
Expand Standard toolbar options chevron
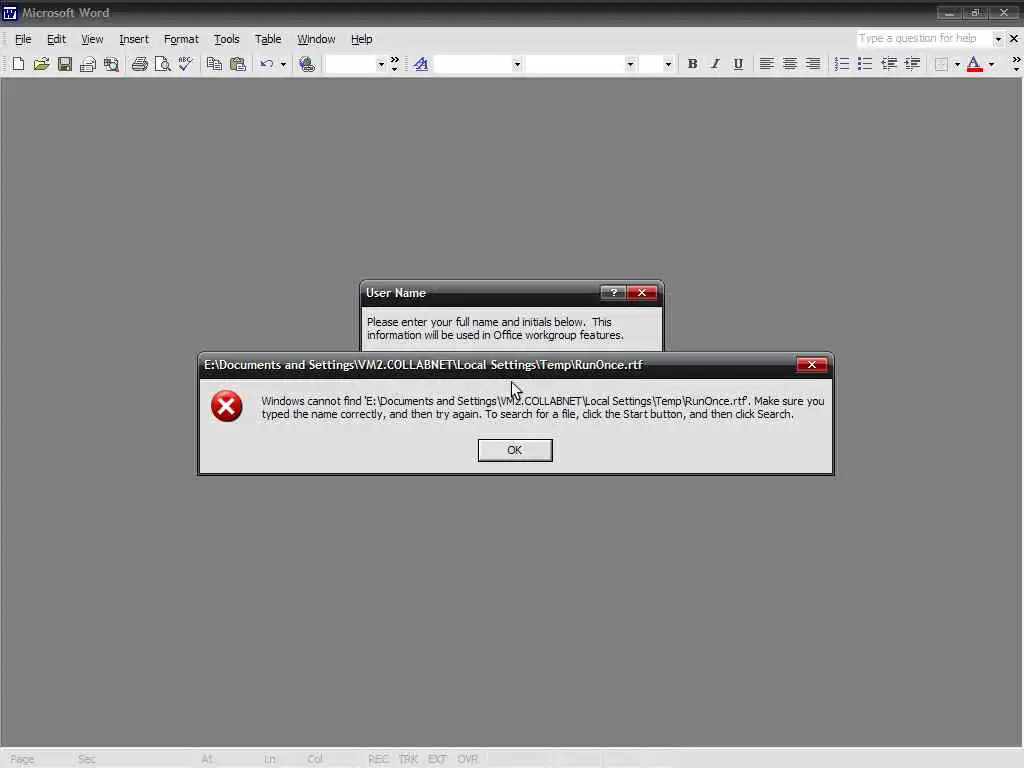coord(394,64)
